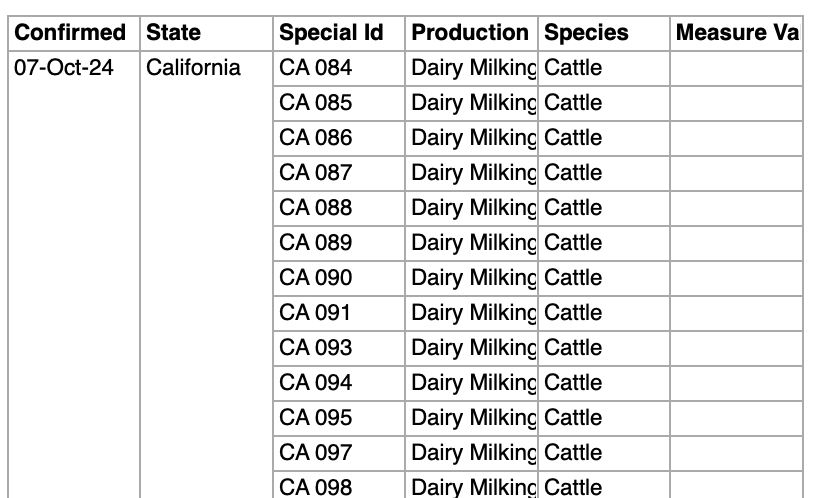Screen dimensions: 826x498
Task: Select the CA 086 cell
Action: 316,138
